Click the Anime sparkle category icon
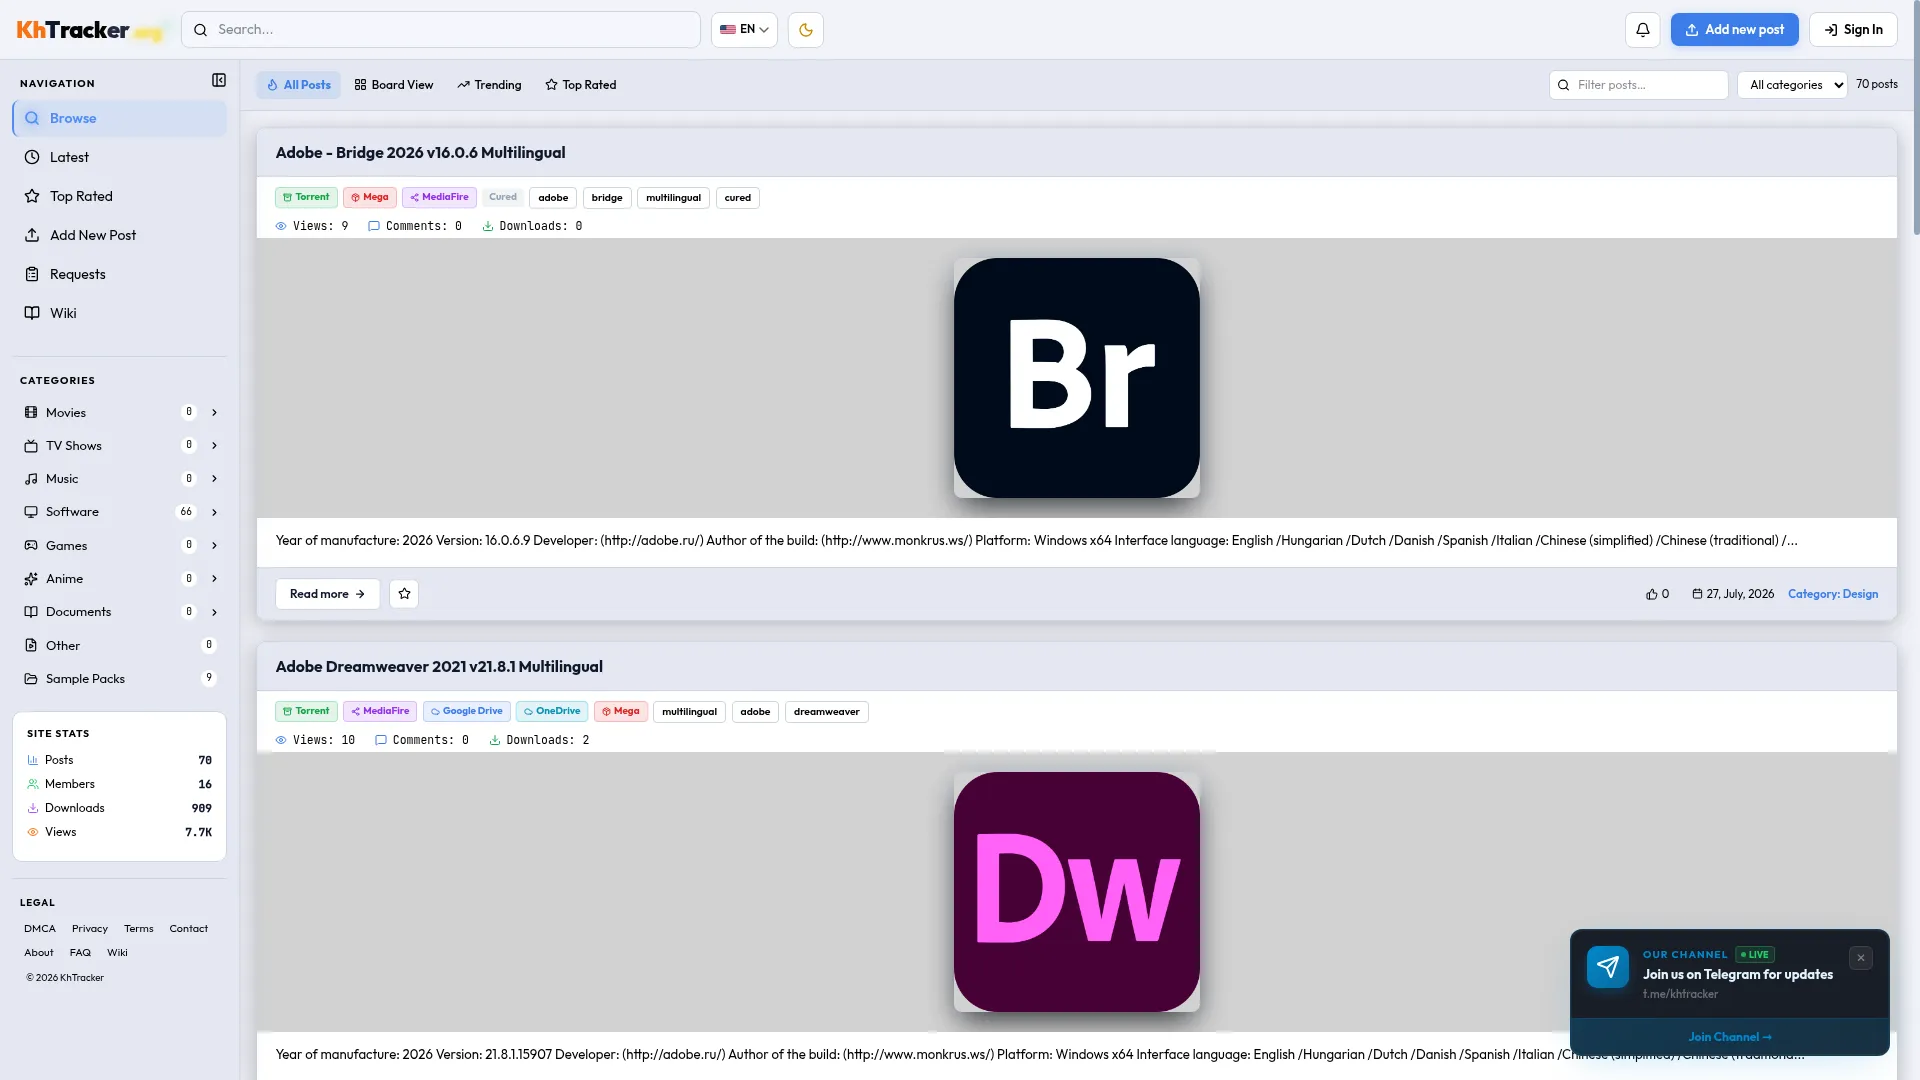1920x1080 pixels. 31,579
